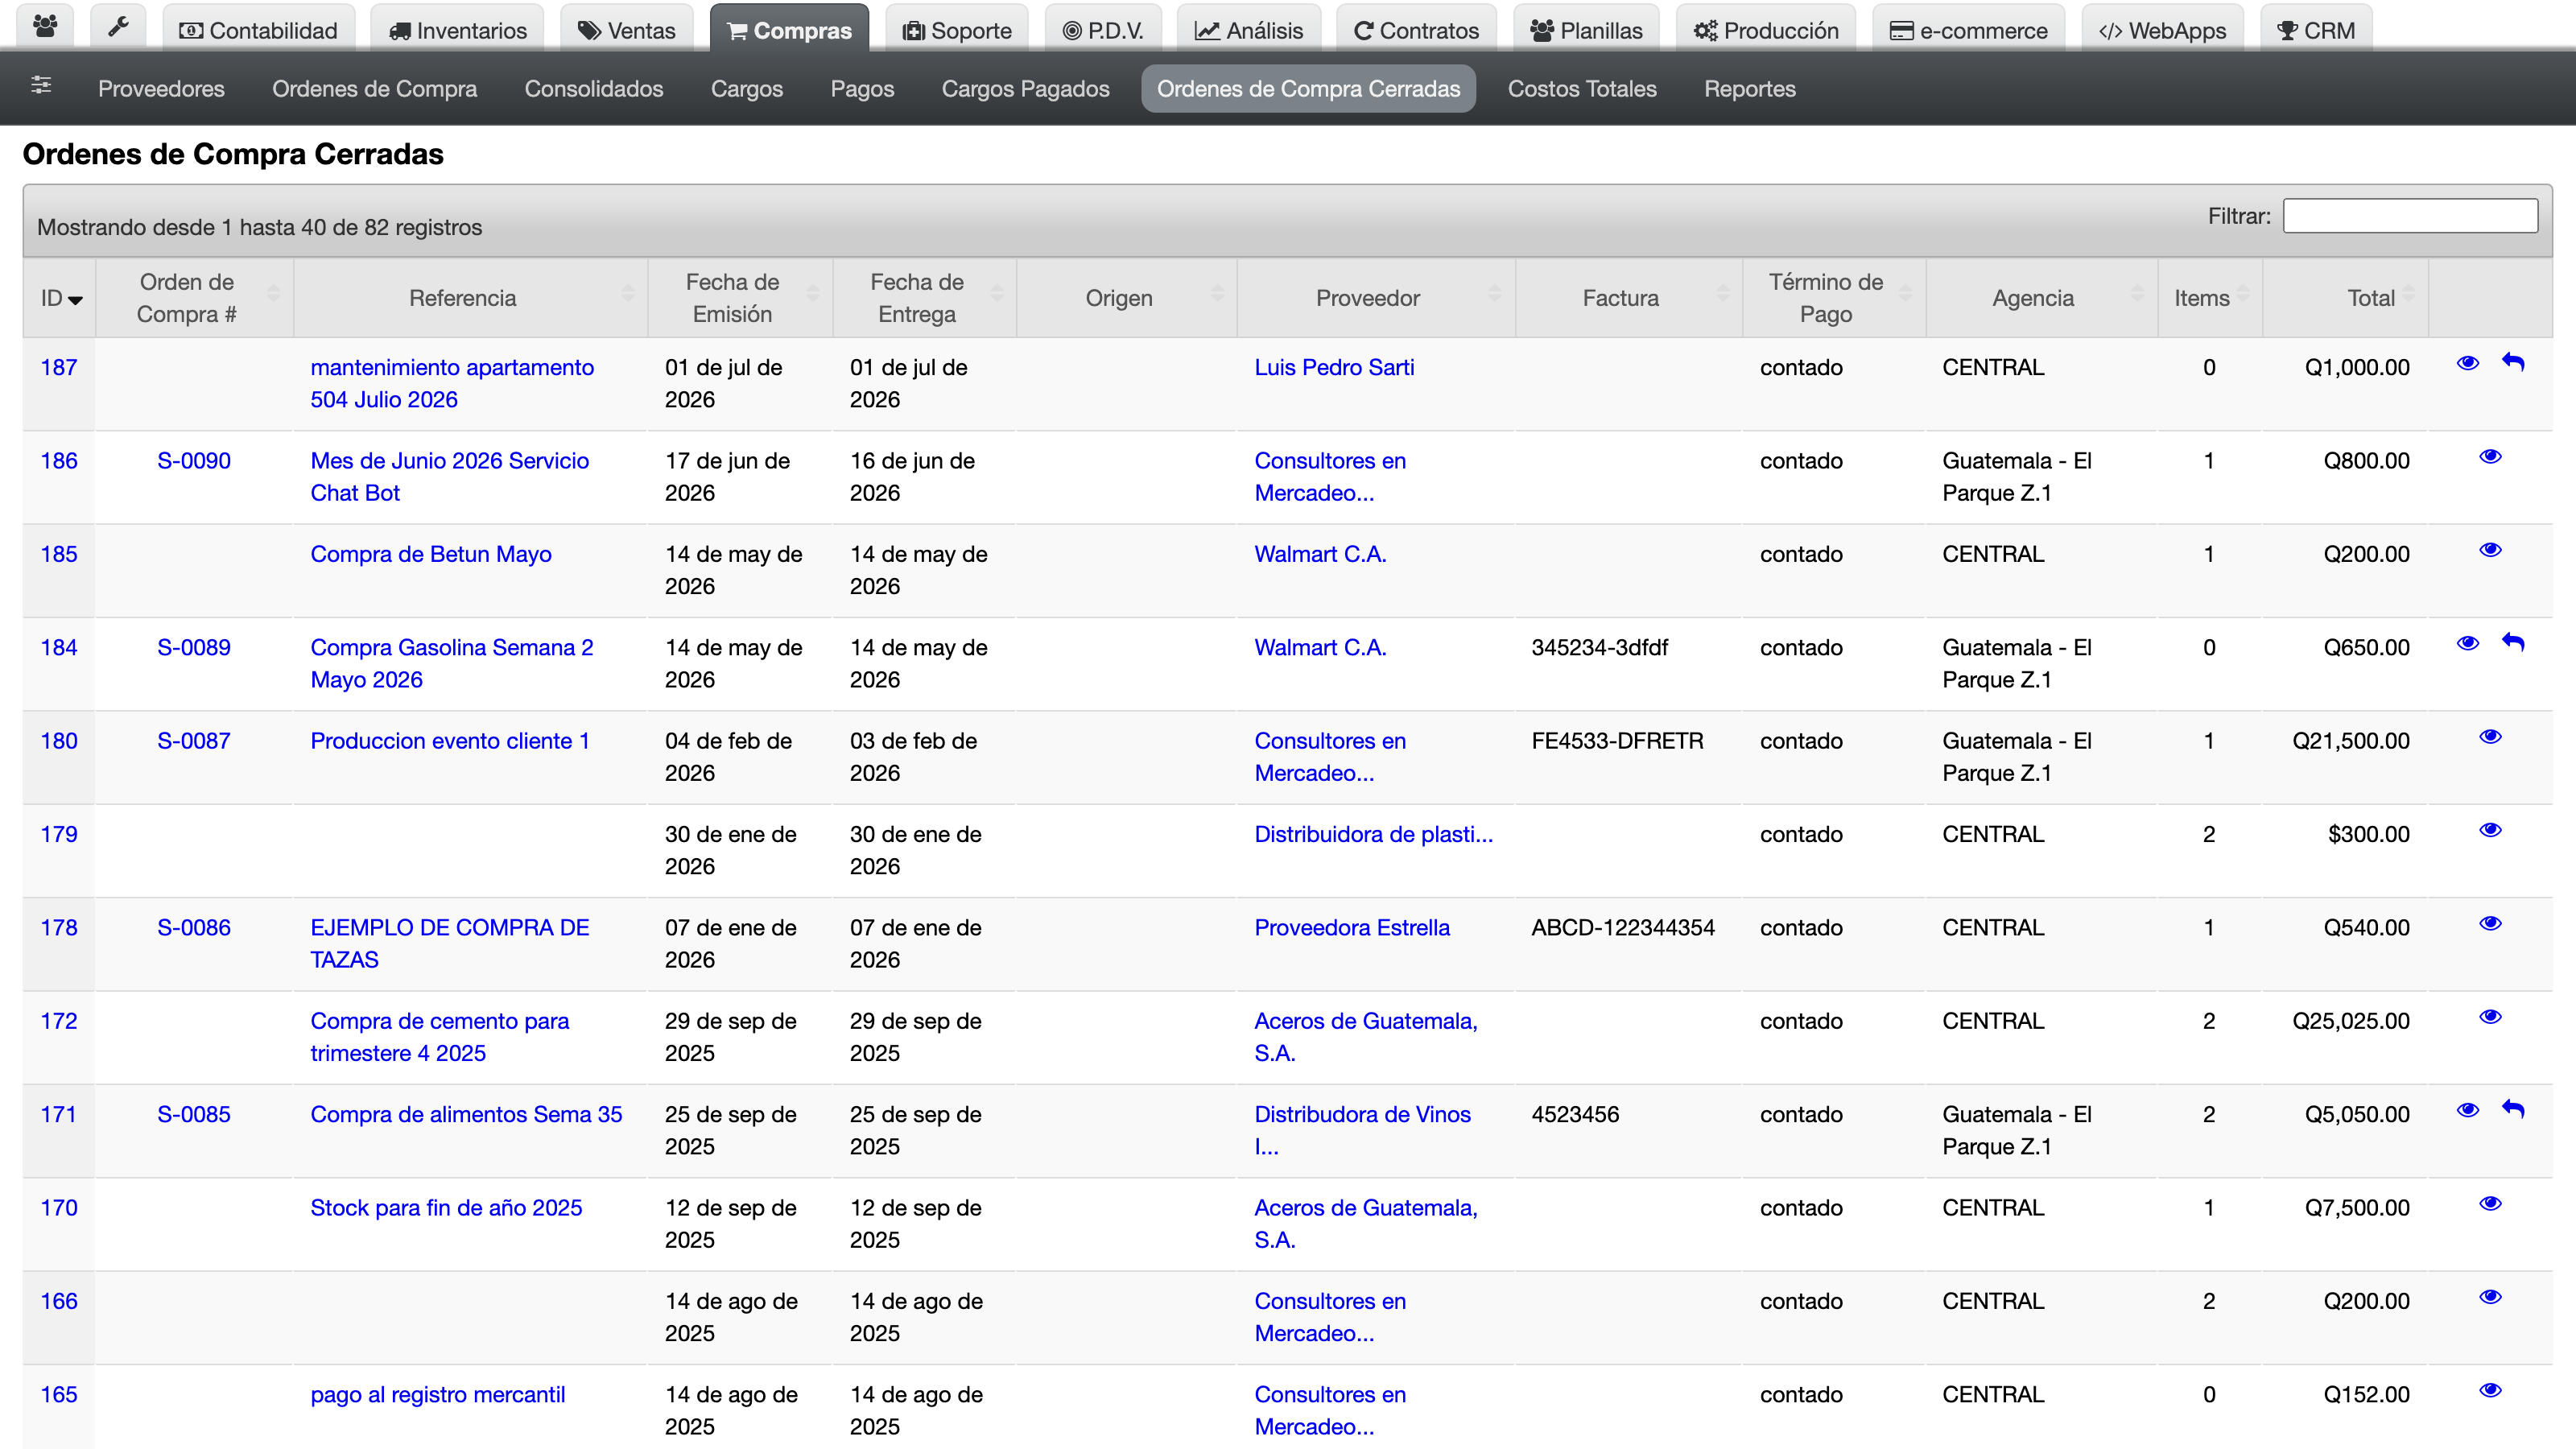This screenshot has height=1449, width=2576.
Task: Open Produccion evento cliente 1 reference
Action: [x=450, y=740]
